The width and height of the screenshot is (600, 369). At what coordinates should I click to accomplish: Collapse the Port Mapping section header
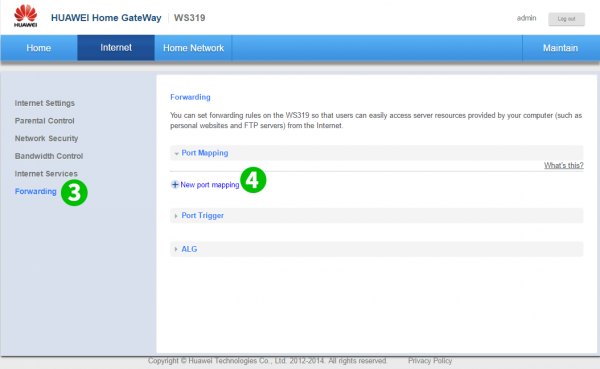click(377, 153)
